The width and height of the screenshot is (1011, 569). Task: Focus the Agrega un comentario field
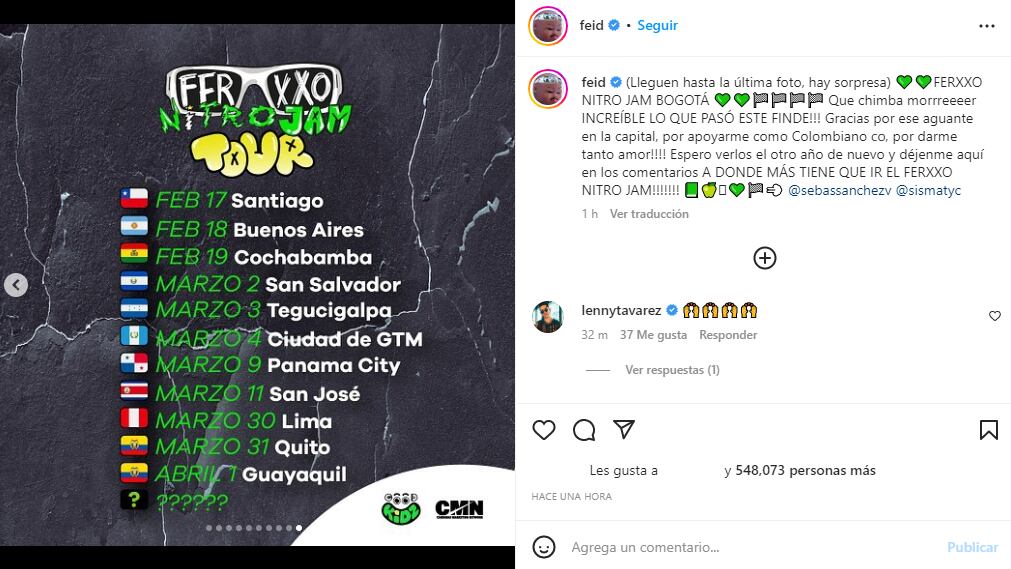[x=751, y=547]
